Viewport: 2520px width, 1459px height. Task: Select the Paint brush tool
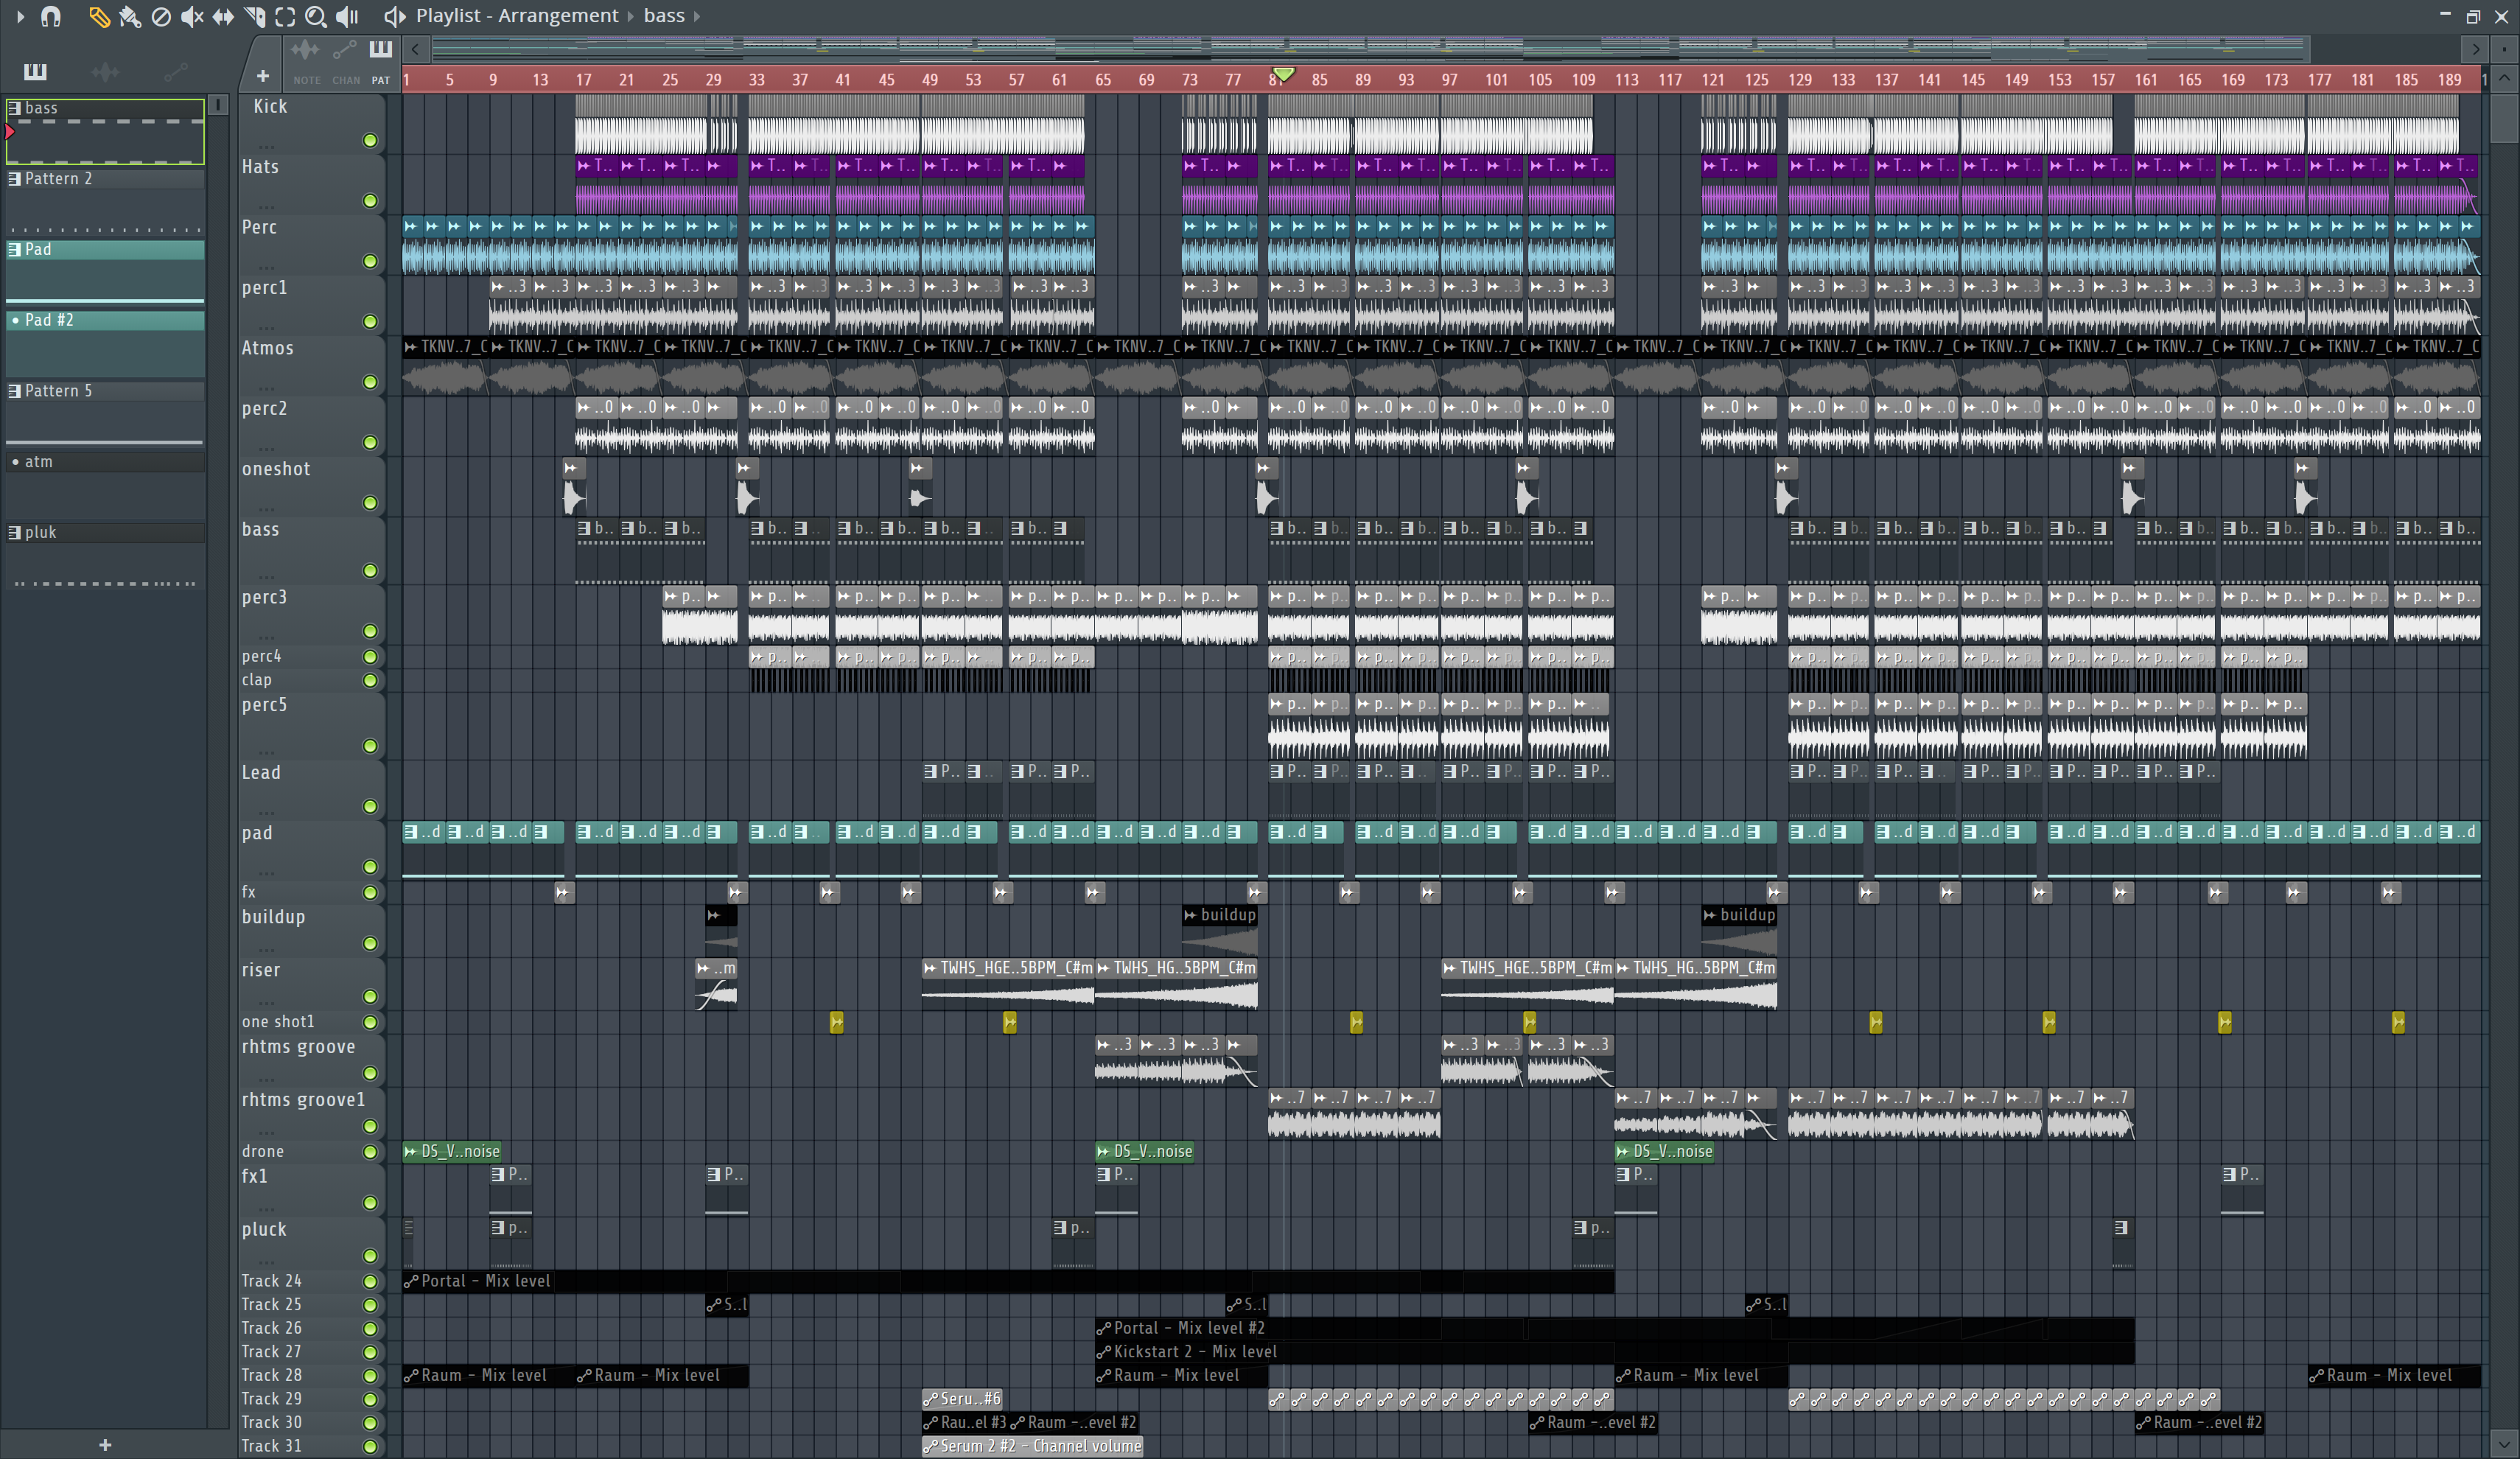130,16
